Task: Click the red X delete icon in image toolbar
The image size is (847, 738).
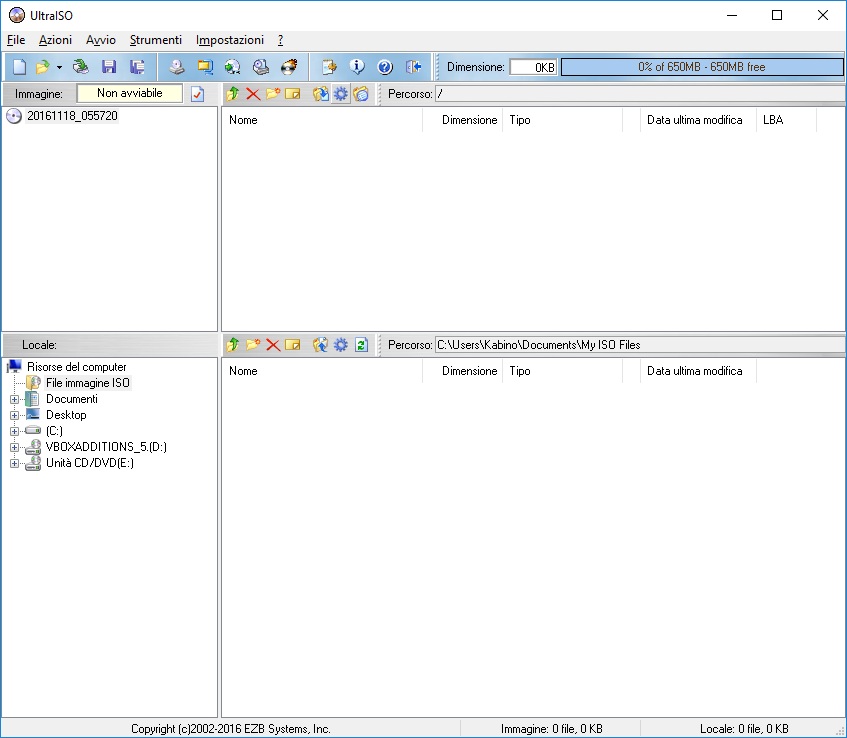Action: [253, 94]
